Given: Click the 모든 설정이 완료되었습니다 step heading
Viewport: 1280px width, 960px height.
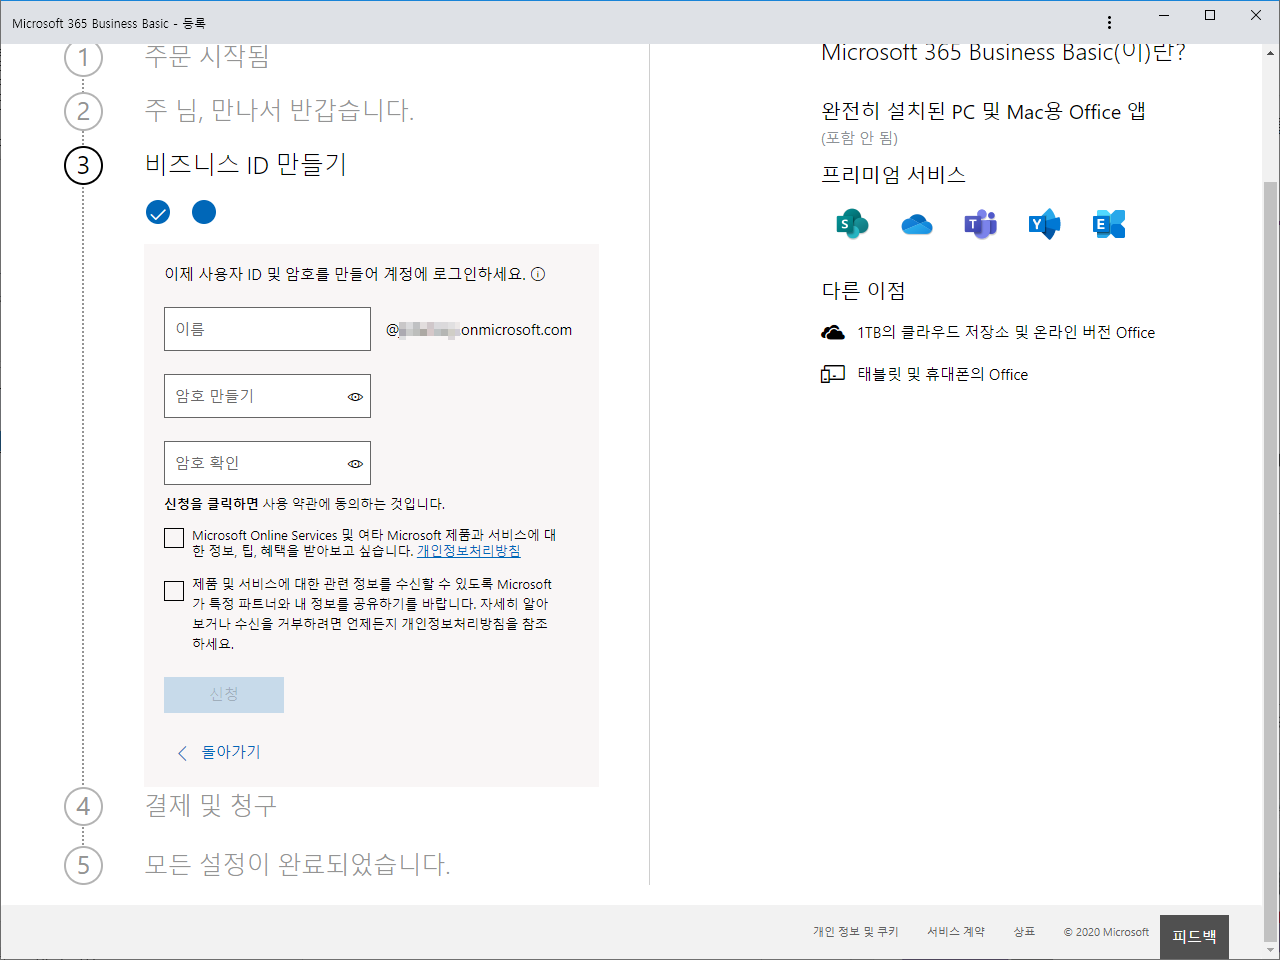Looking at the screenshot, I should 298,865.
